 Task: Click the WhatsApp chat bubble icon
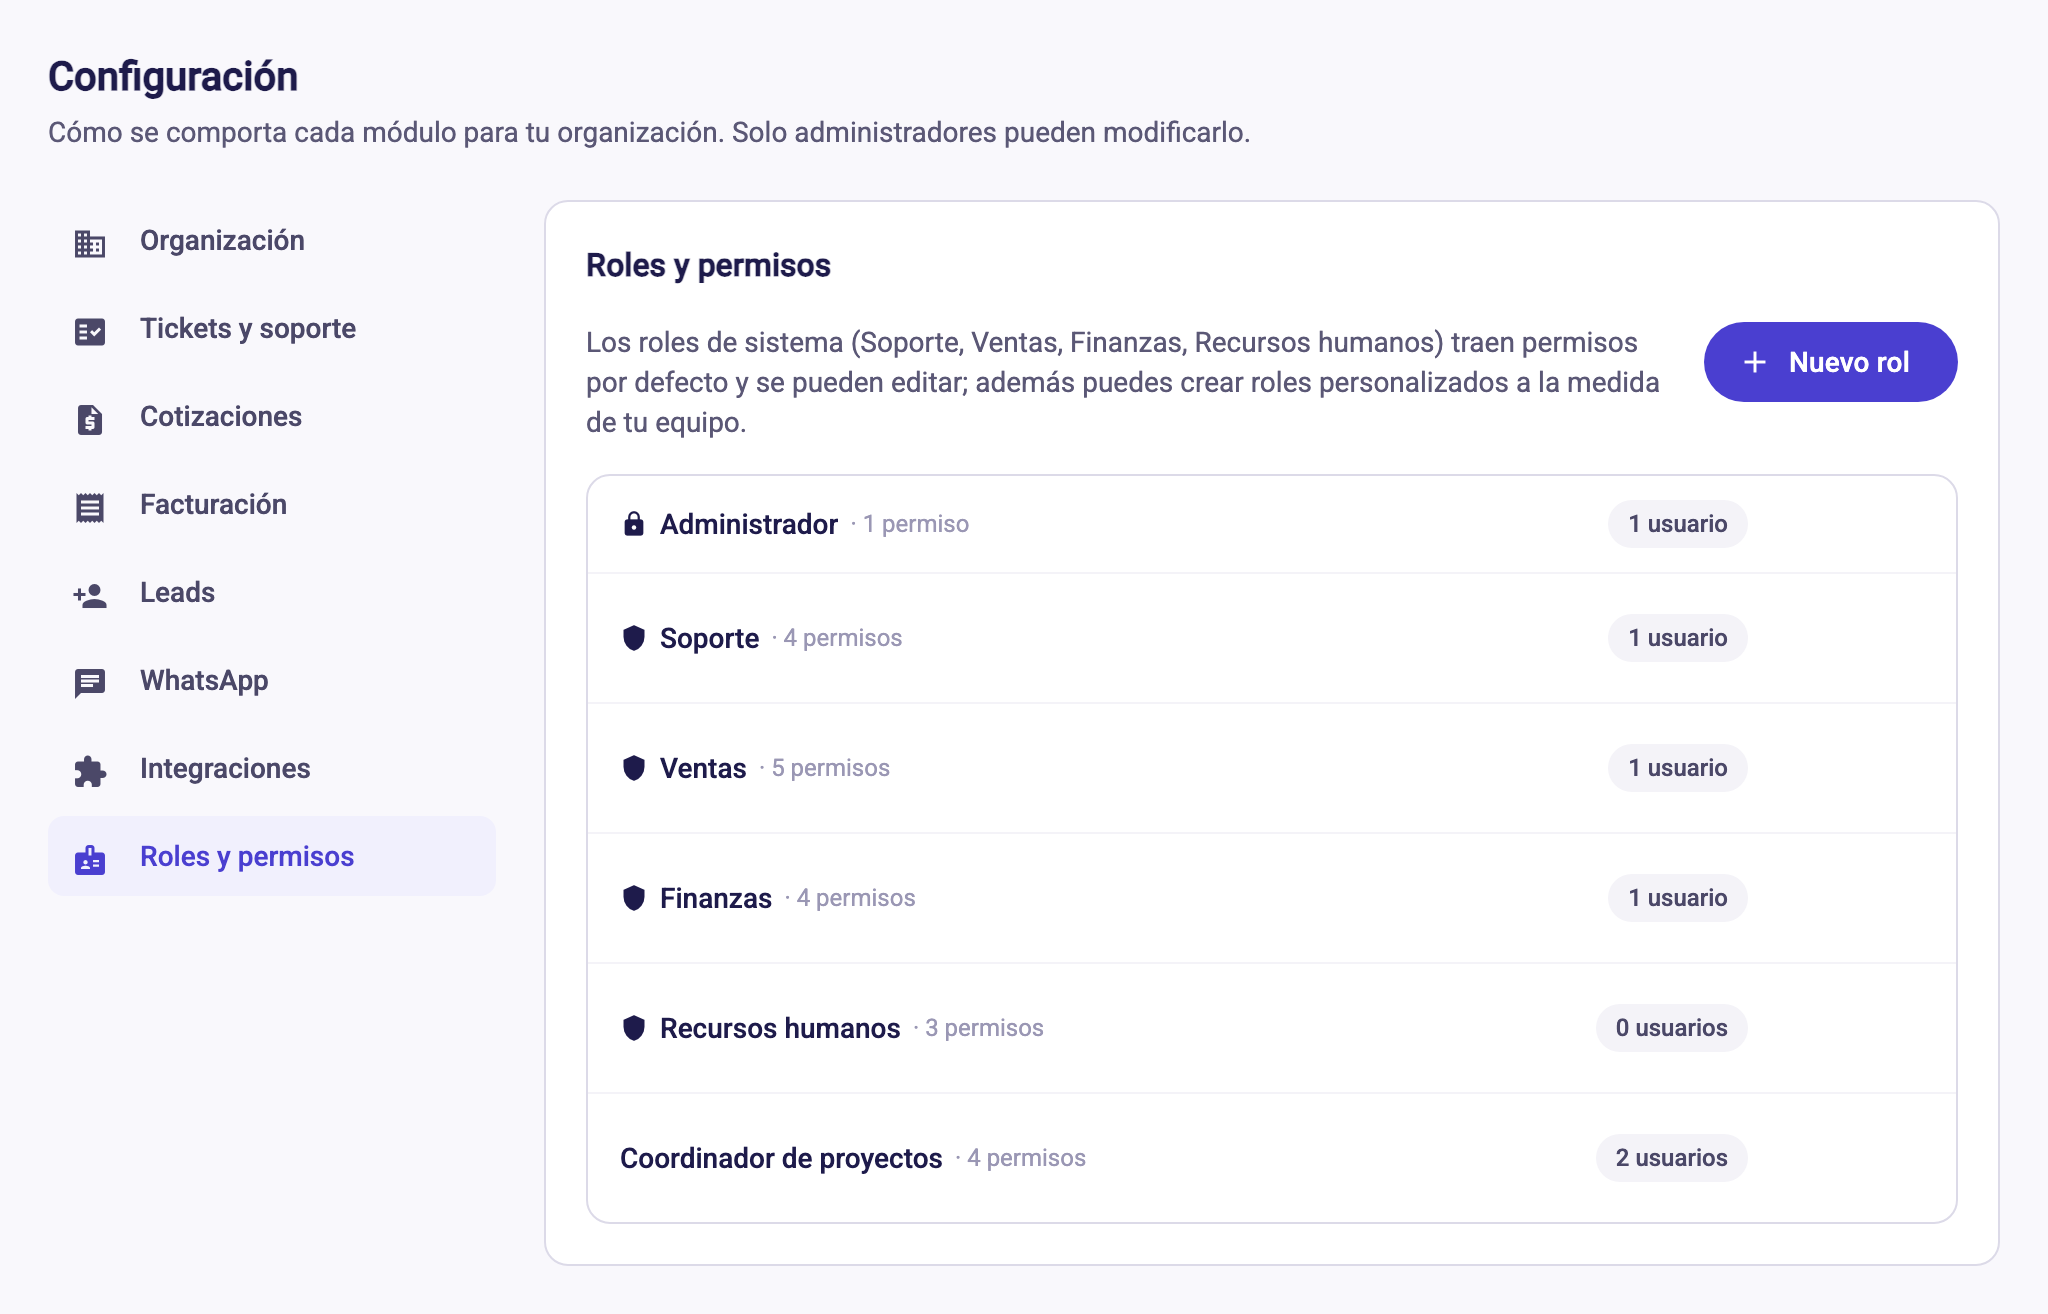pyautogui.click(x=90, y=683)
